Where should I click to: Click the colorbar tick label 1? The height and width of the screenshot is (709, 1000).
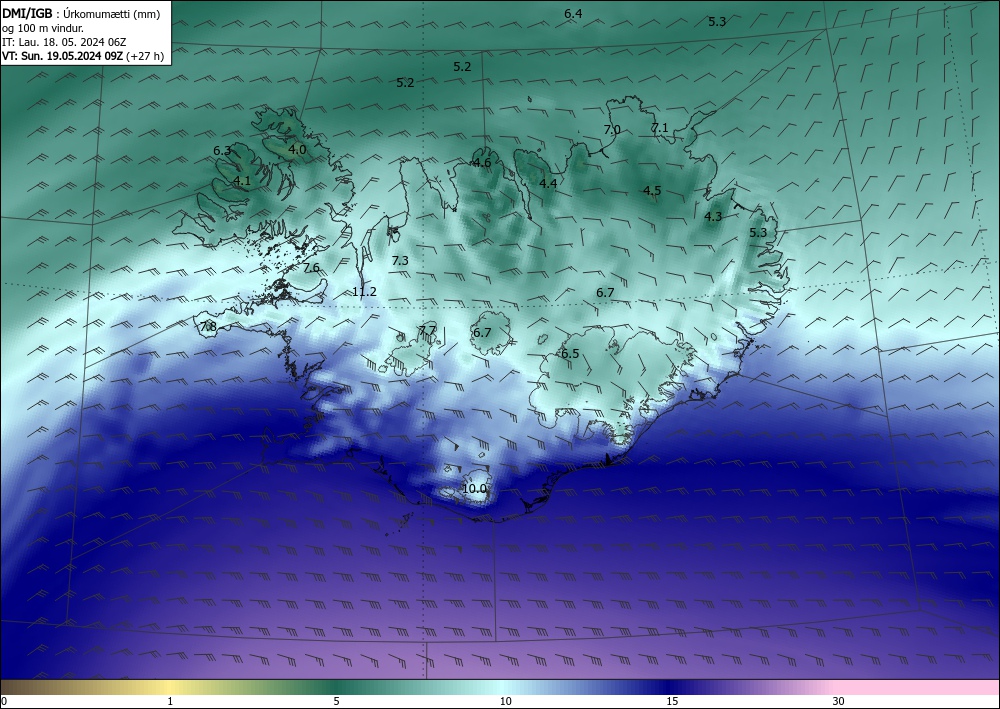170,702
